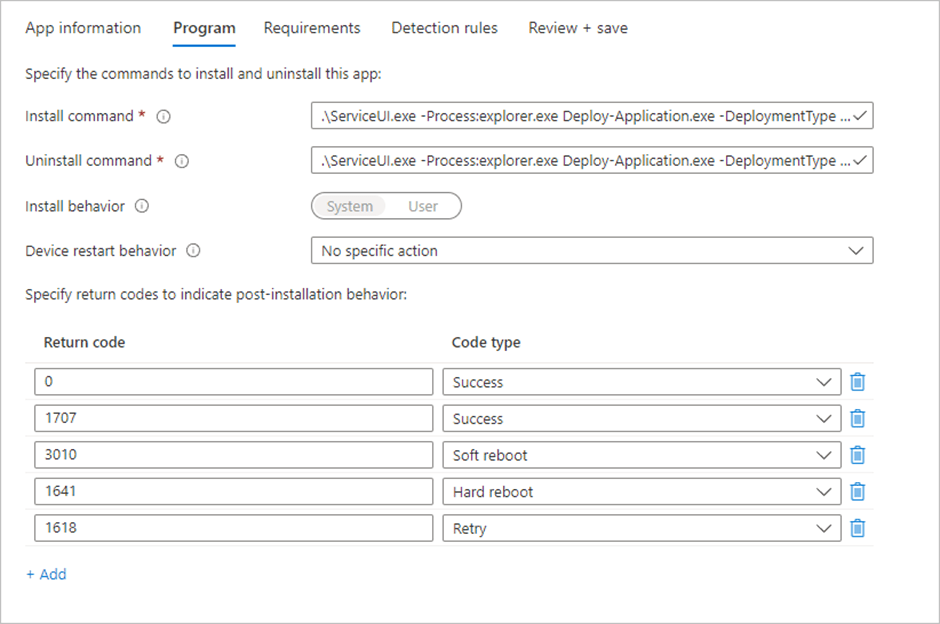The height and width of the screenshot is (624, 940).
Task: Show info tooltip for Uninstall command
Action: pos(182,161)
